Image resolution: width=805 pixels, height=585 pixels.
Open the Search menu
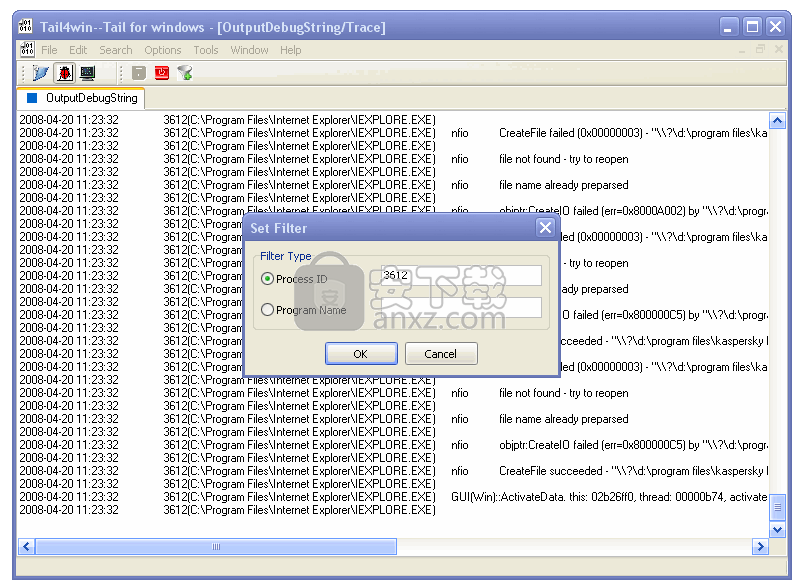click(116, 50)
